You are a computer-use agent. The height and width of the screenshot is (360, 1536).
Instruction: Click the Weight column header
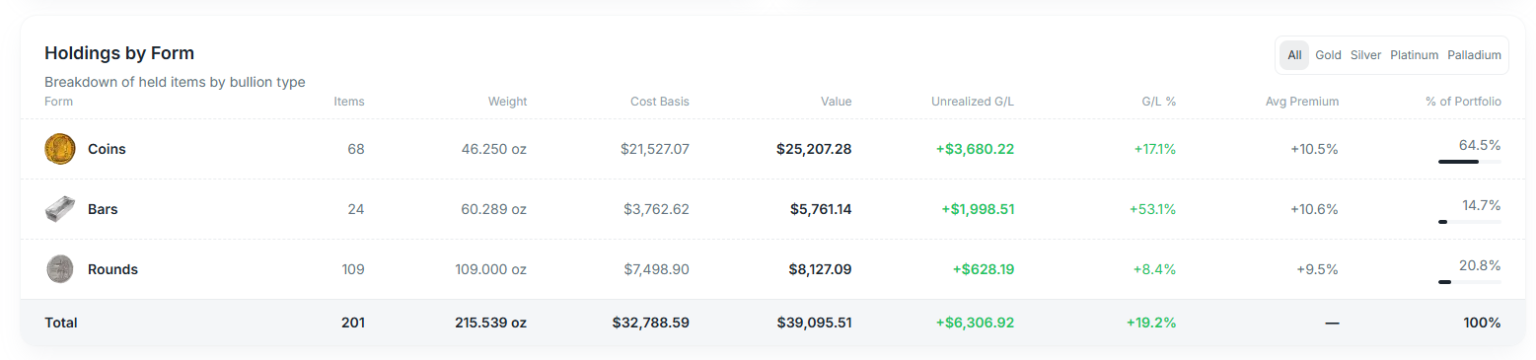pos(507,101)
